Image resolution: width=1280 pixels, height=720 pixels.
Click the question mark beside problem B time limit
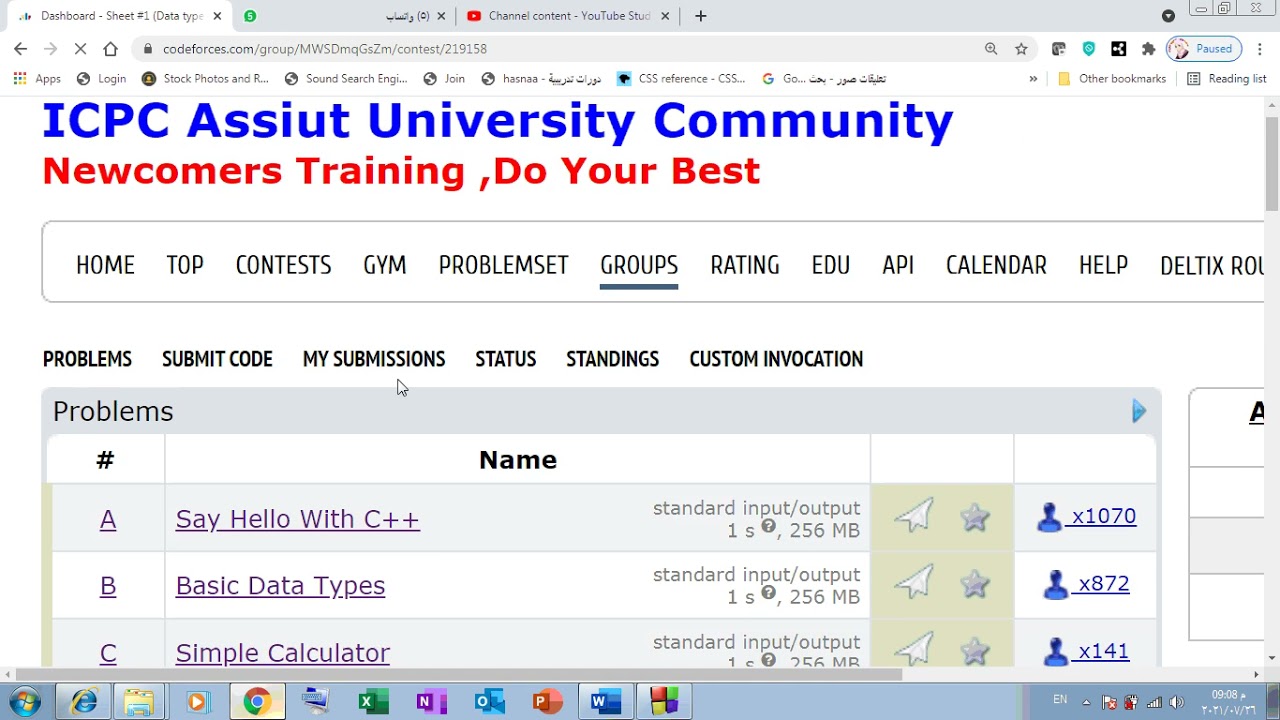click(x=768, y=593)
